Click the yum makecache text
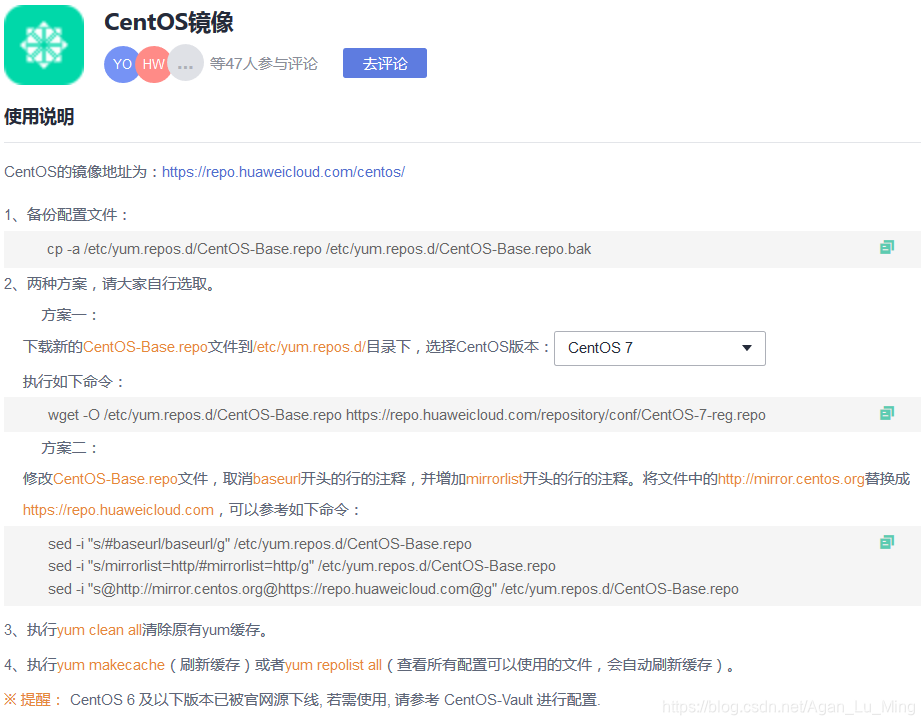Screen dimensions: 924x725 click(x=111, y=665)
